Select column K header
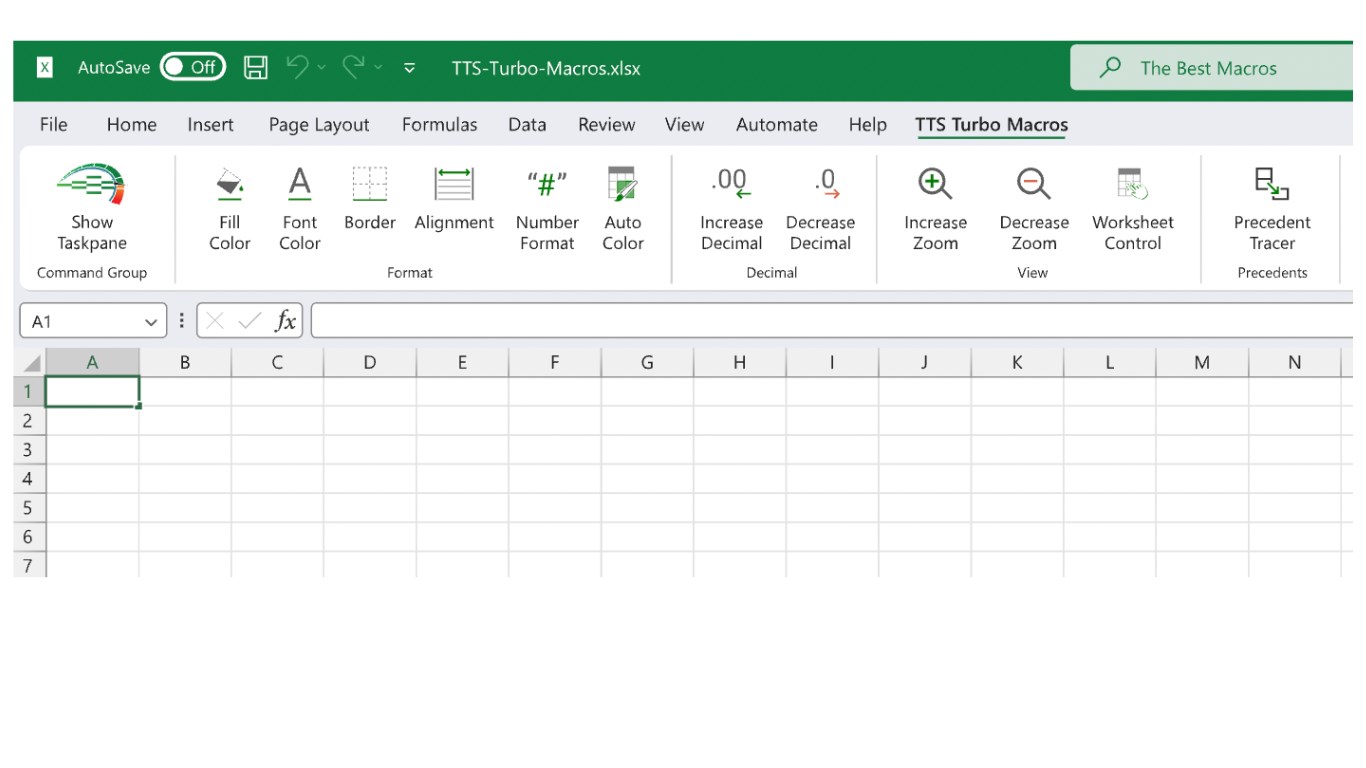Screen dimensions: 1366x768 click(x=1017, y=363)
